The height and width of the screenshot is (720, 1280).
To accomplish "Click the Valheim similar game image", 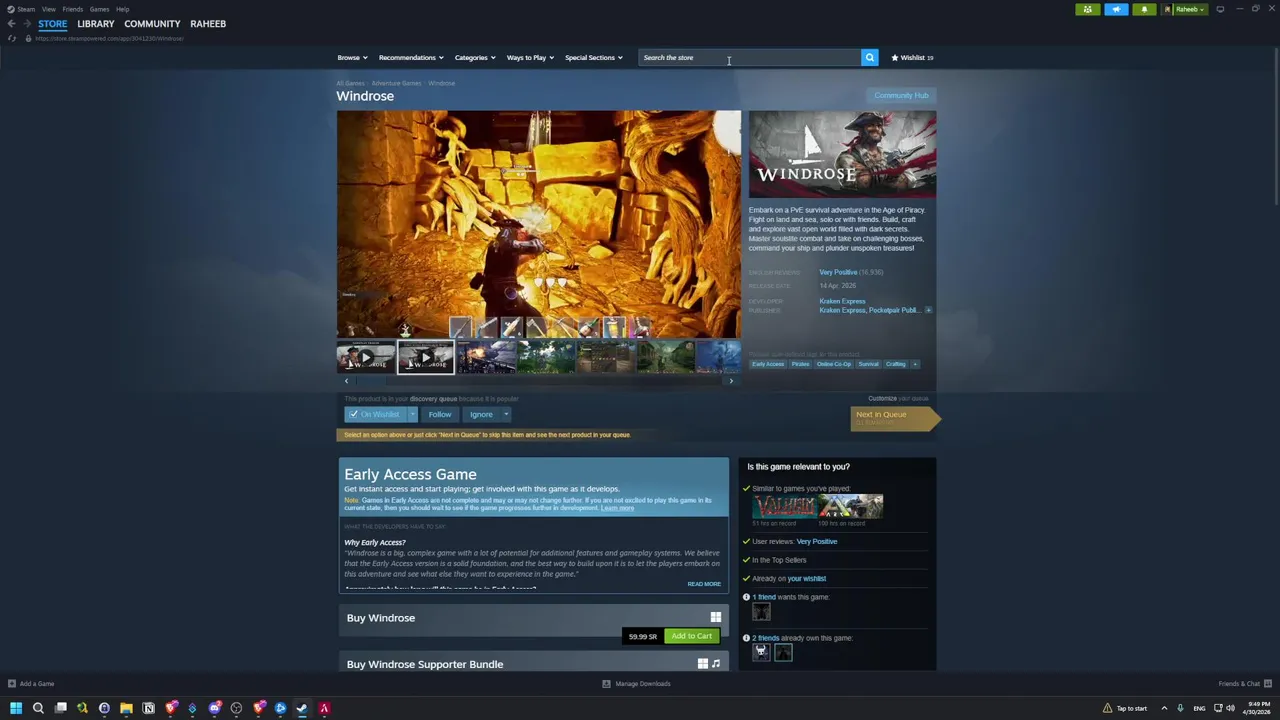I will pos(785,506).
